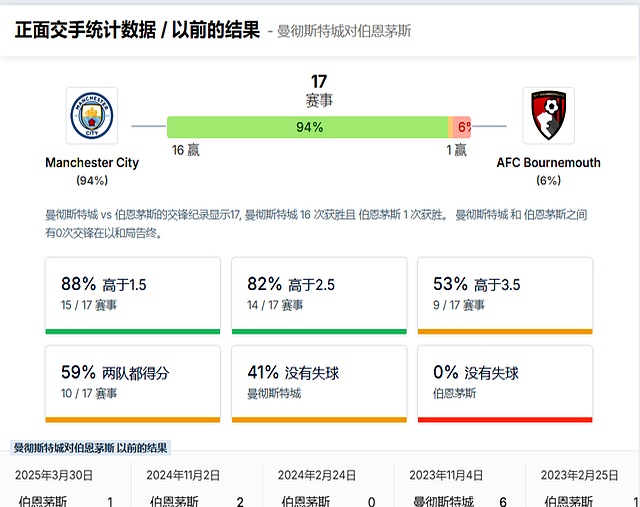Viewport: 640px width, 507px height.
Task: Select the 88% 高于1.5 stat card
Action: click(133, 296)
